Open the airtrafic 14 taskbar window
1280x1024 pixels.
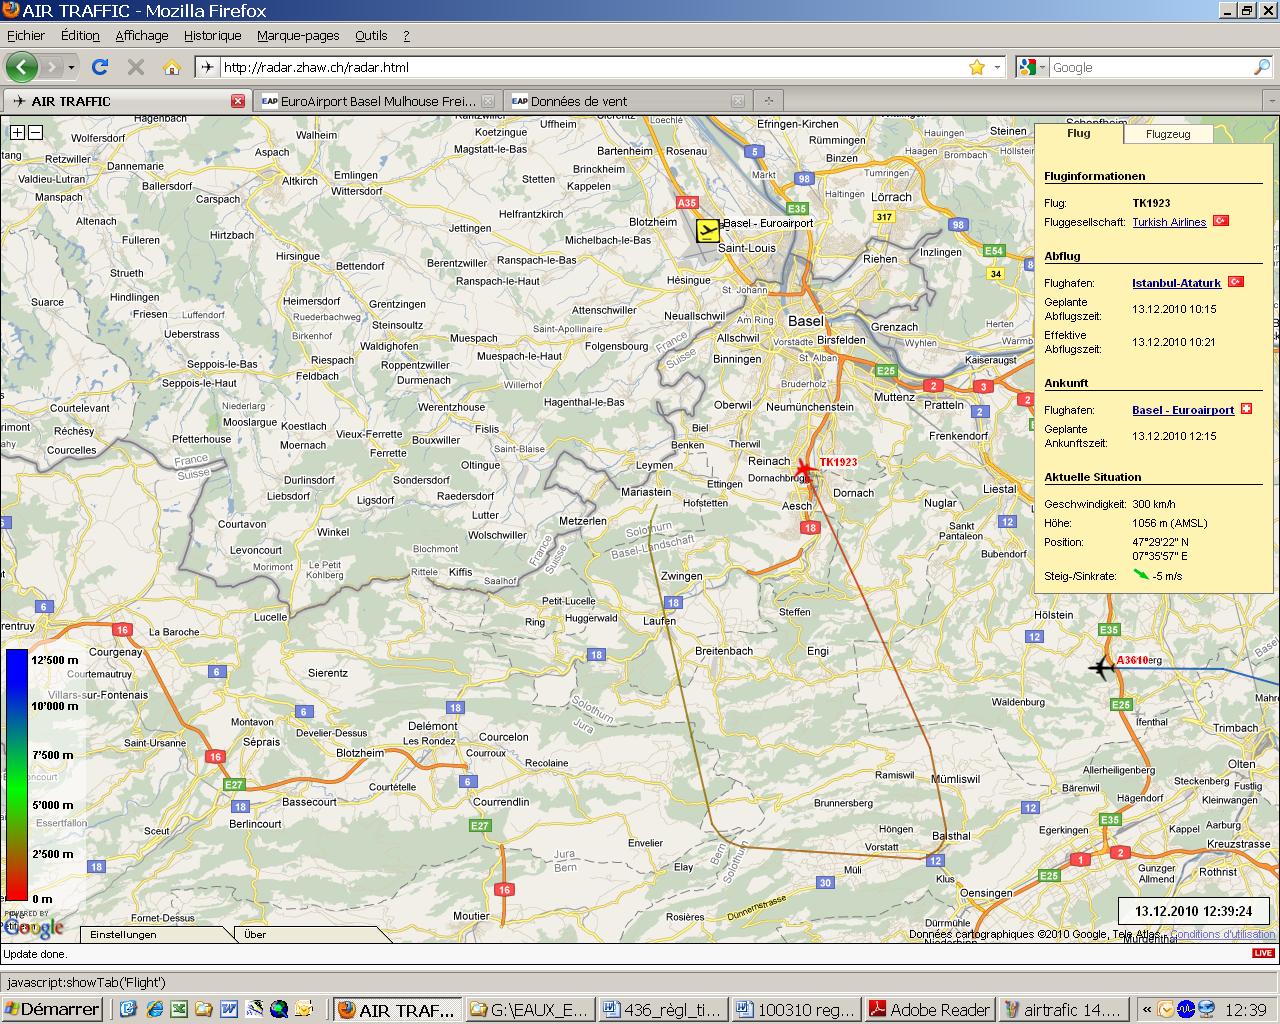tap(1064, 1009)
